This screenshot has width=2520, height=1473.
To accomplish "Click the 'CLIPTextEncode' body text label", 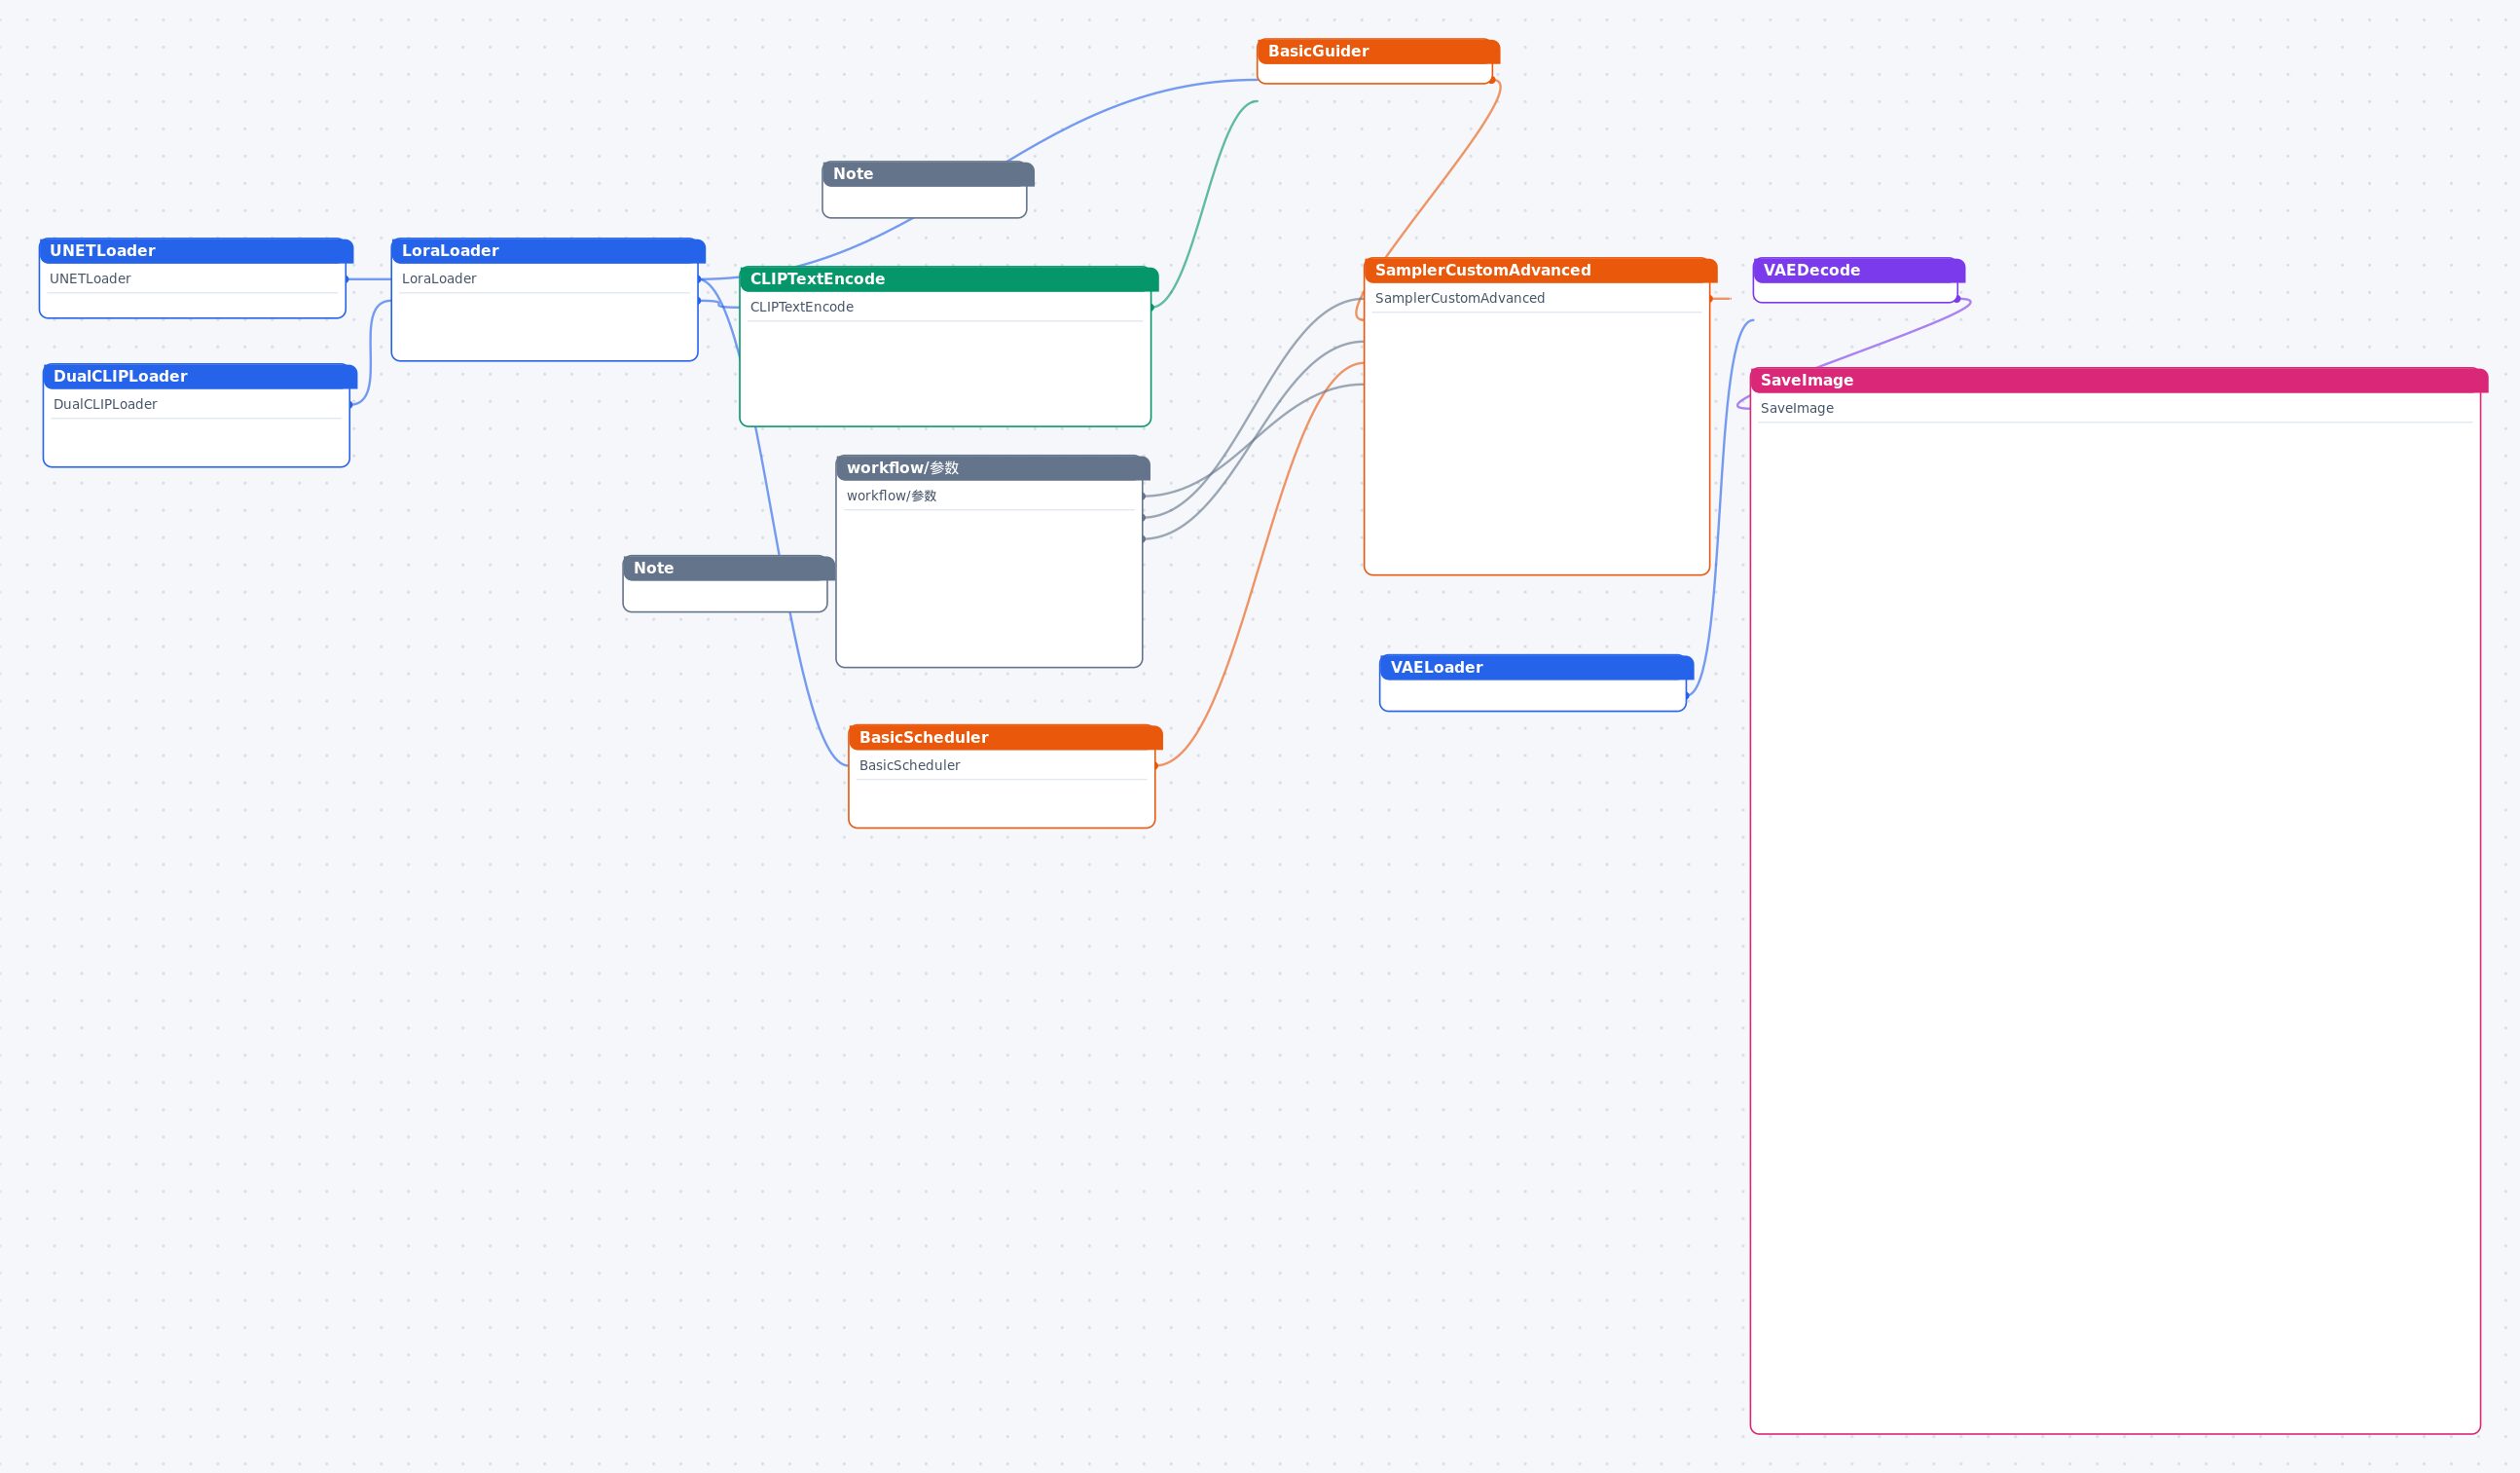I will click(x=801, y=307).
